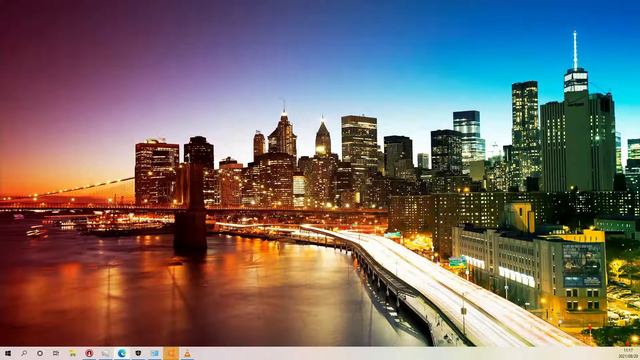Viewport: 640px width, 360px height.
Task: Open the black shield security app
Action: (138, 353)
